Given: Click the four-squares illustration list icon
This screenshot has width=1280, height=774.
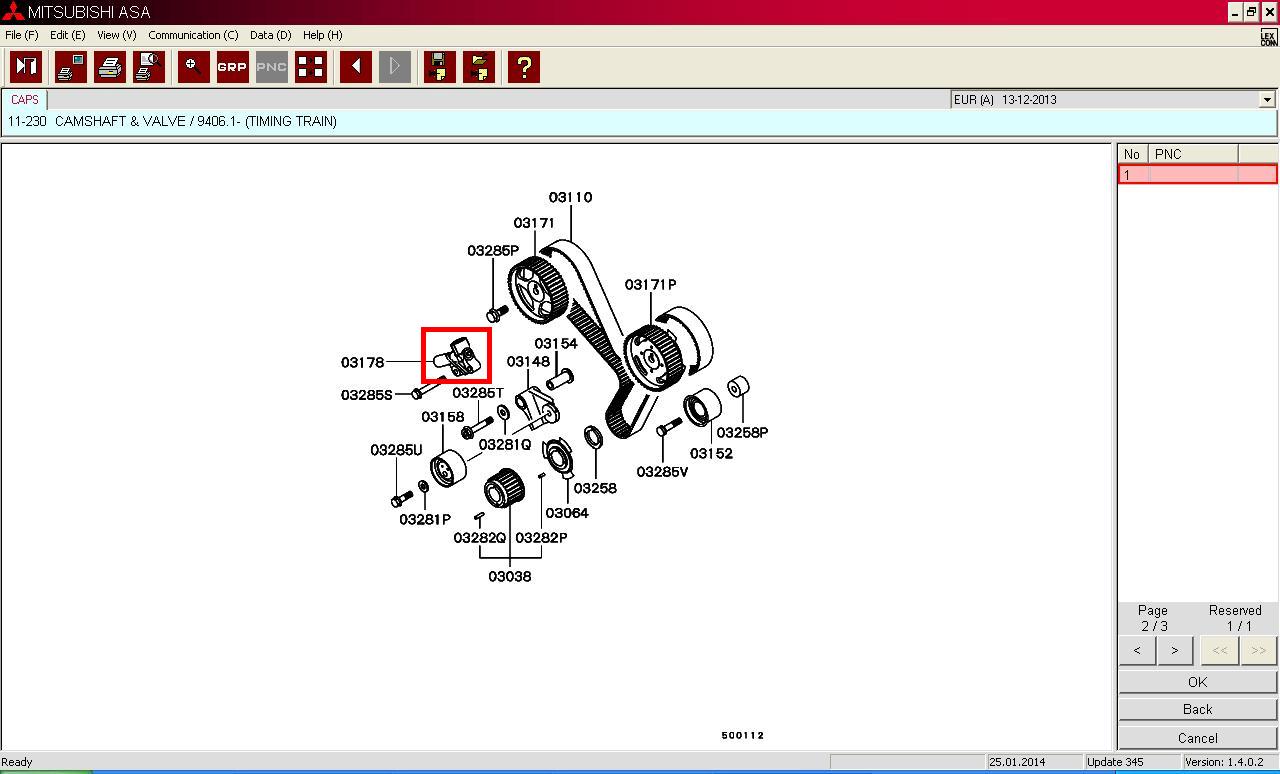Looking at the screenshot, I should [311, 67].
